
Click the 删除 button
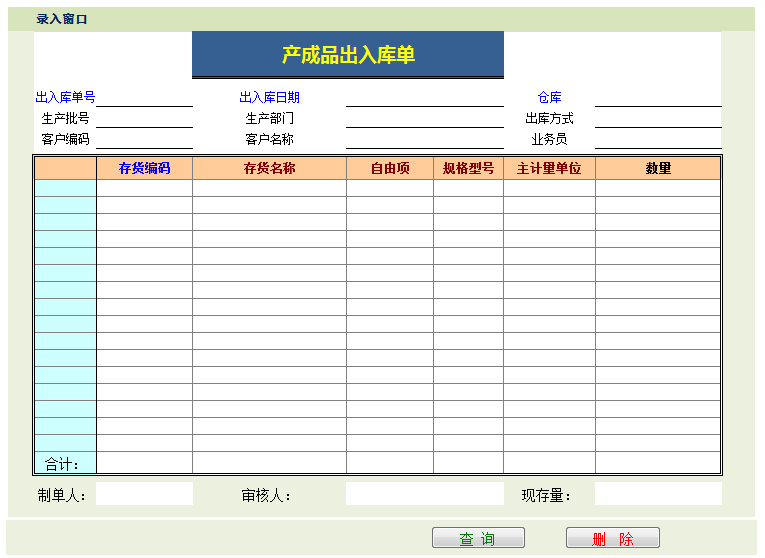[x=613, y=538]
